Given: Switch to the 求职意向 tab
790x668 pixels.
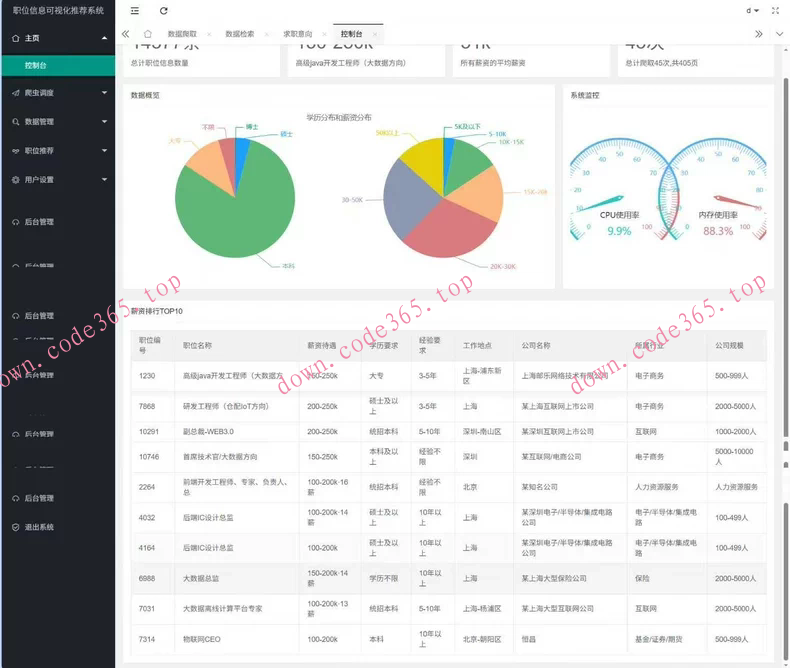Looking at the screenshot, I should coord(297,34).
